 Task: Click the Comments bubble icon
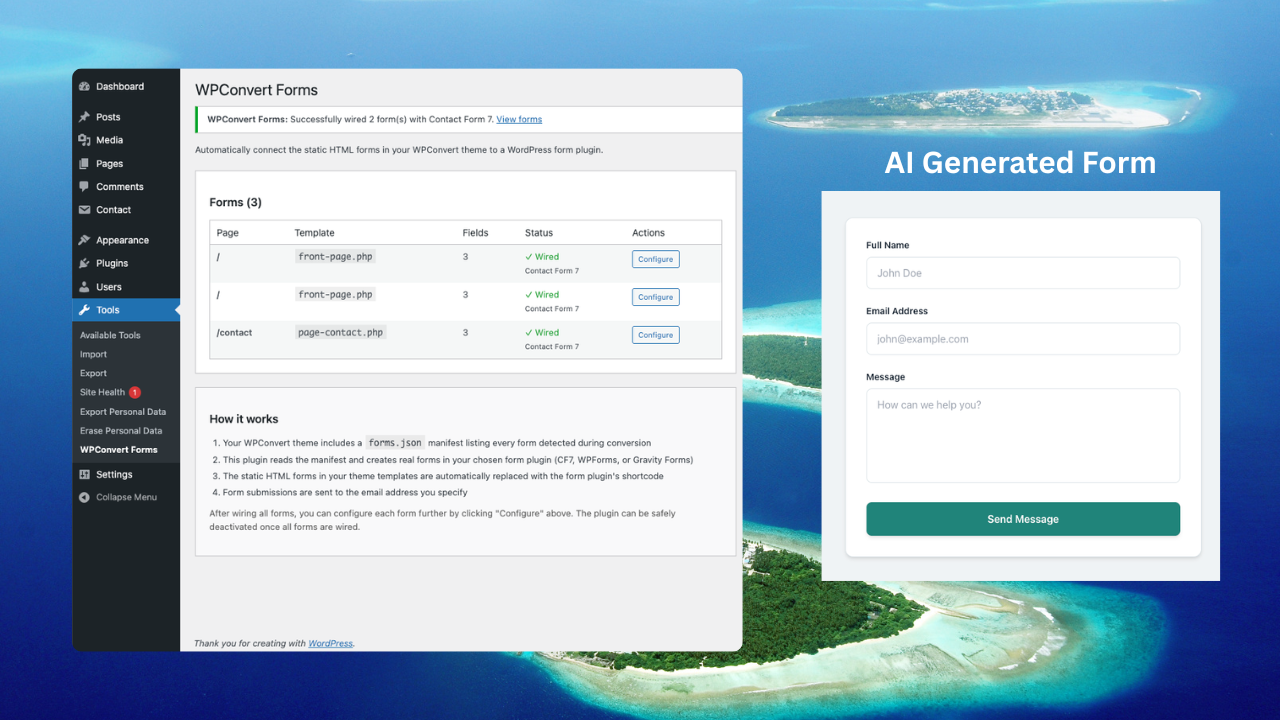tap(85, 187)
